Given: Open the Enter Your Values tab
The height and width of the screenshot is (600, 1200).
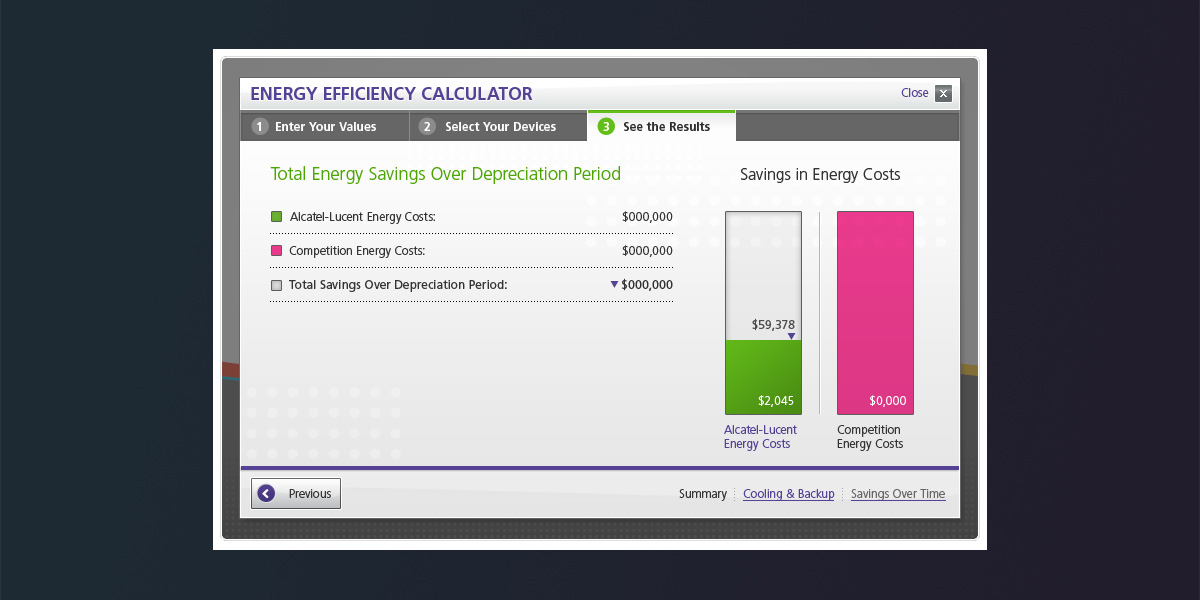Looking at the screenshot, I should 325,127.
